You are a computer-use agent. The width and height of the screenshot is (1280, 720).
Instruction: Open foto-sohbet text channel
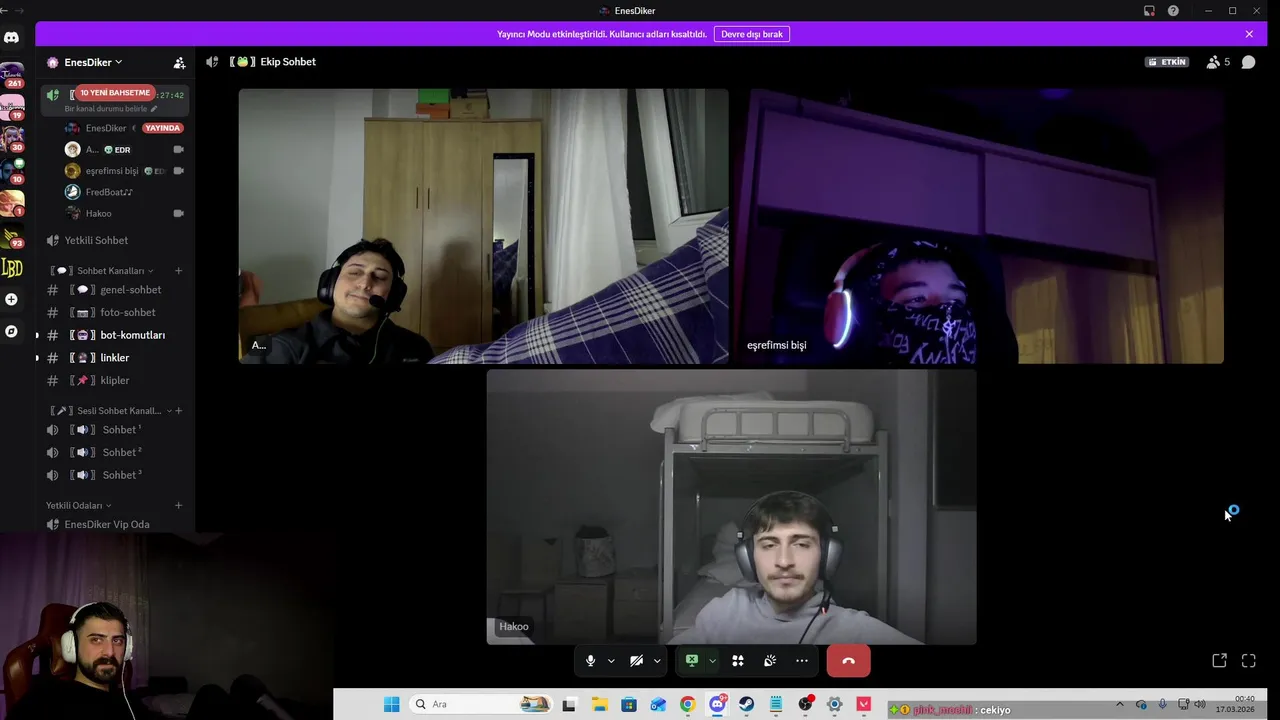115,312
